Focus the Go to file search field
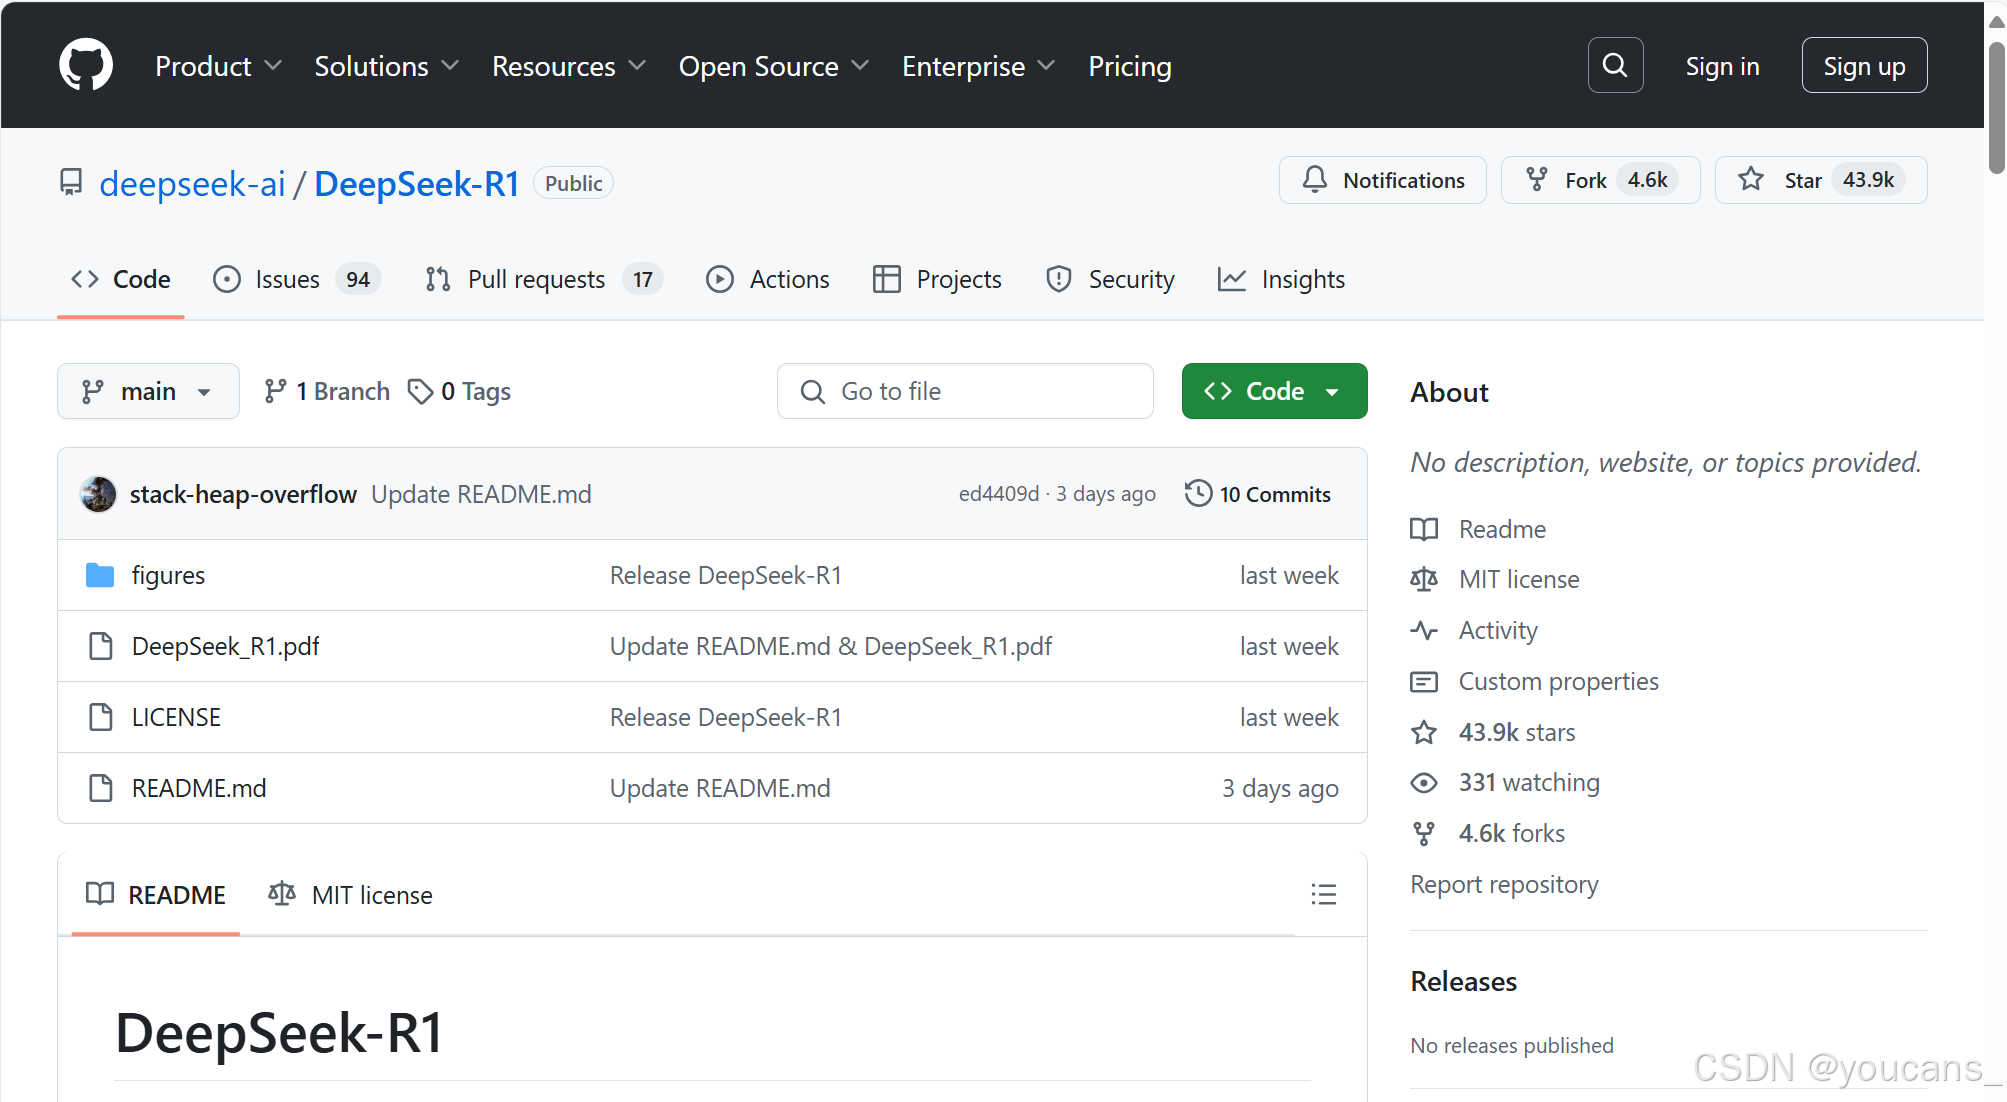 pos(965,391)
